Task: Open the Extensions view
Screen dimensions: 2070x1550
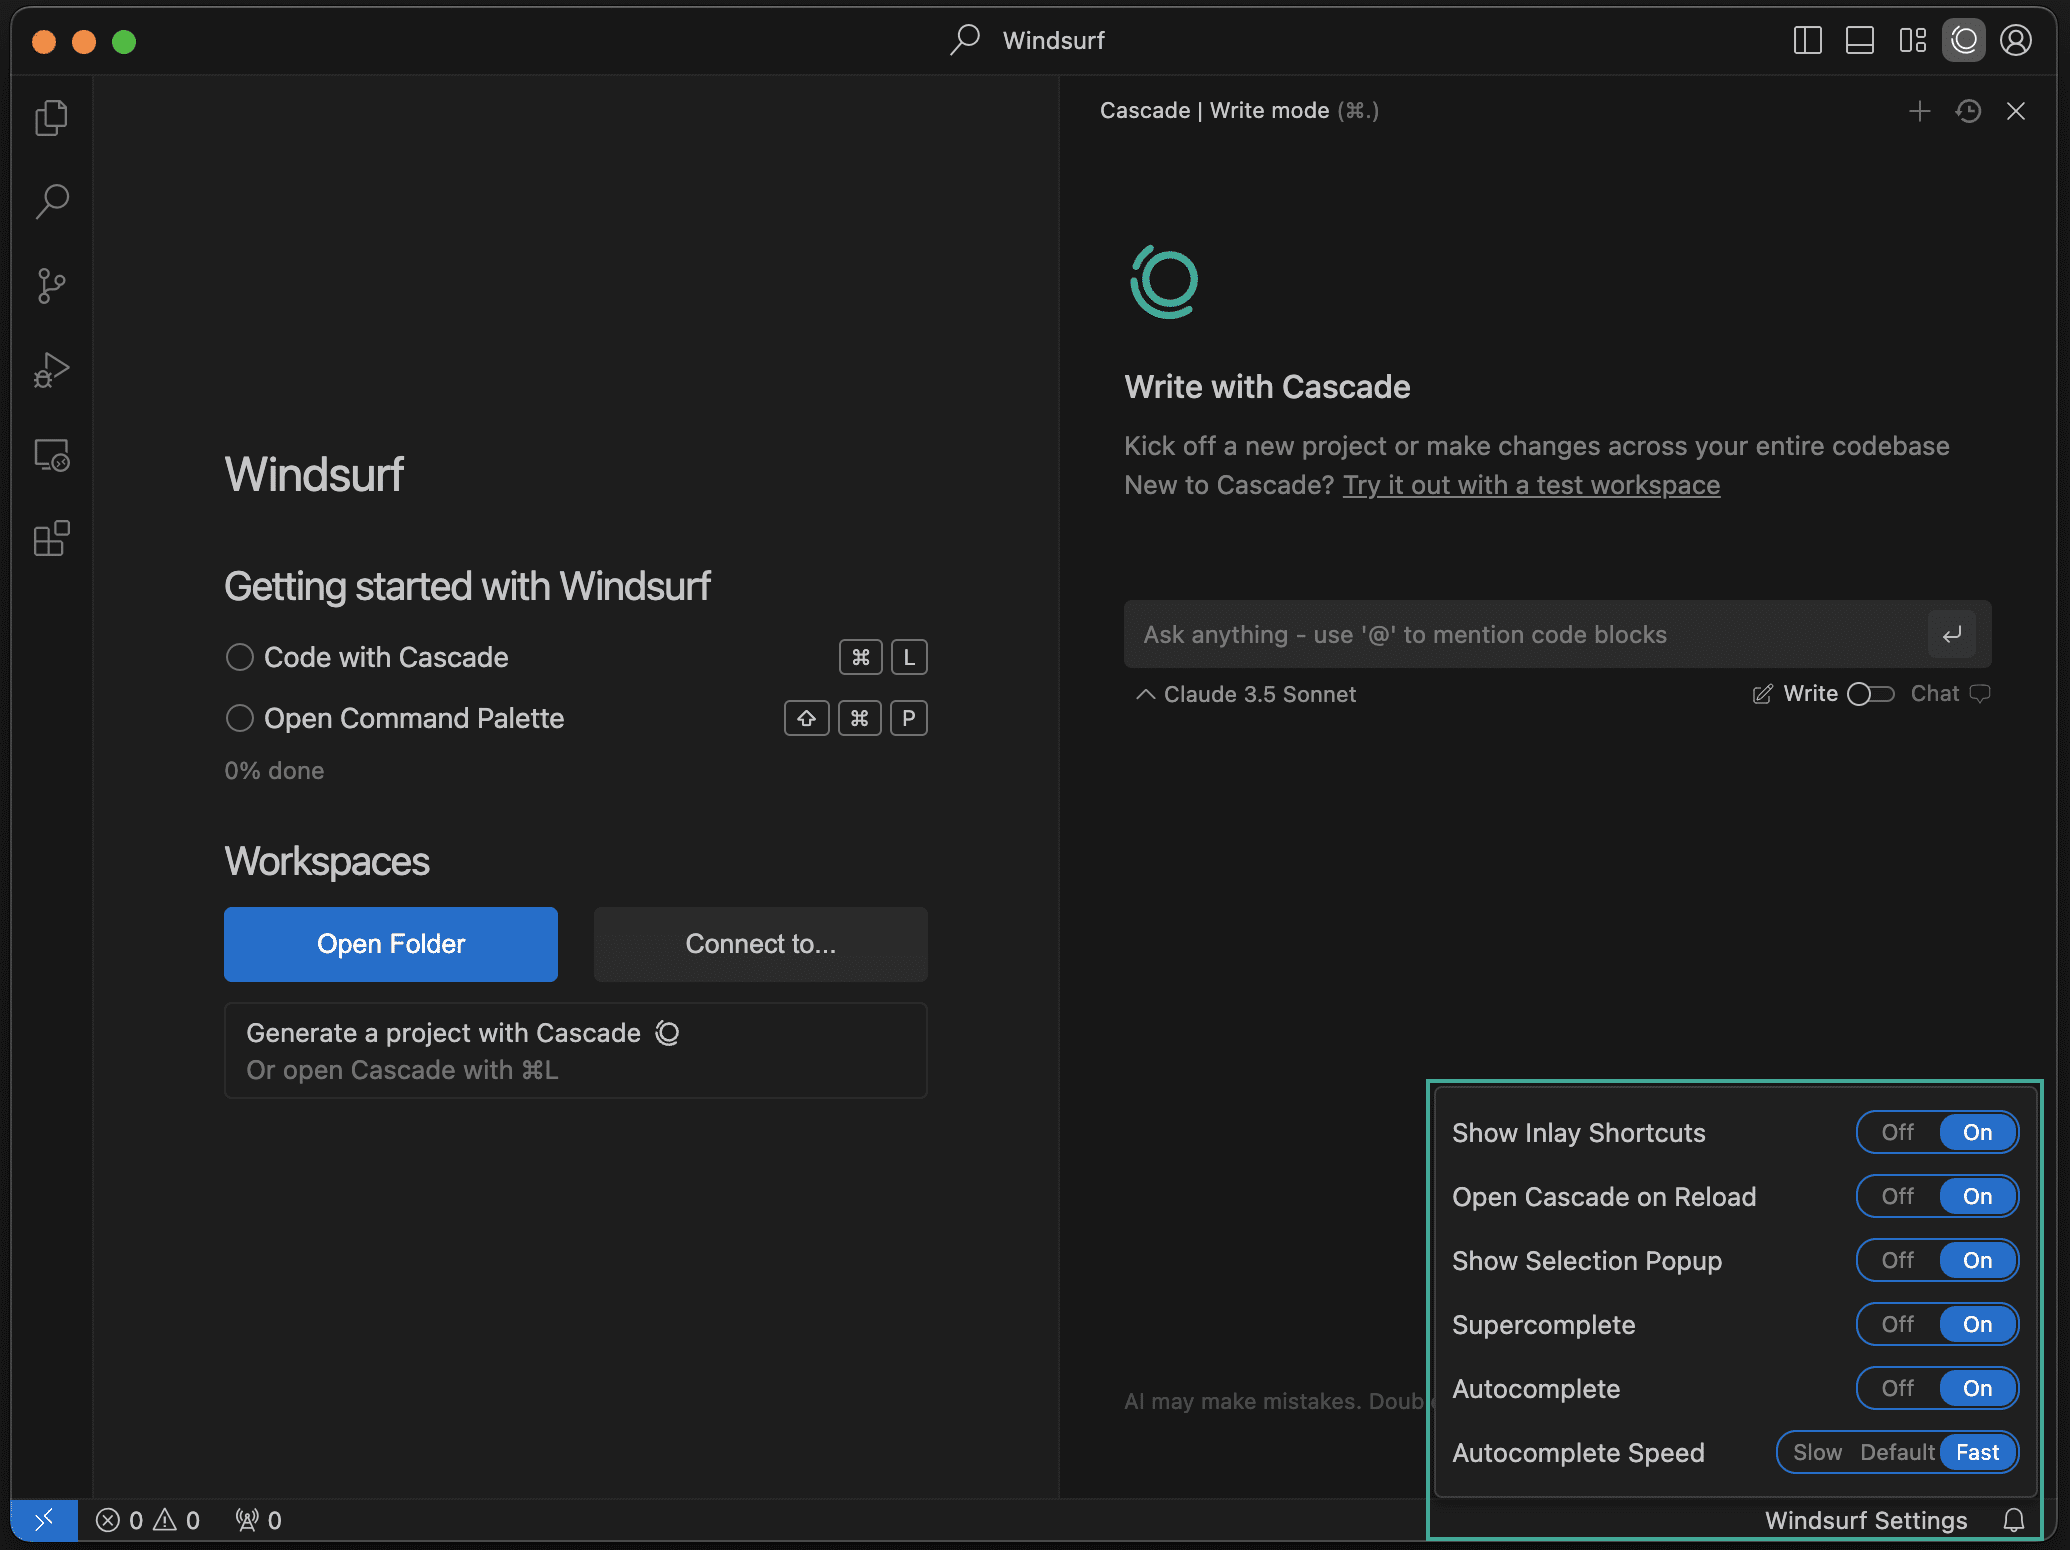Action: pyautogui.click(x=51, y=539)
